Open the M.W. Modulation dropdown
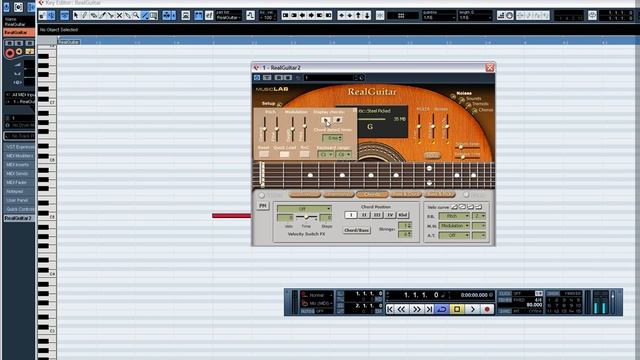This screenshot has width=640, height=360. (x=454, y=226)
